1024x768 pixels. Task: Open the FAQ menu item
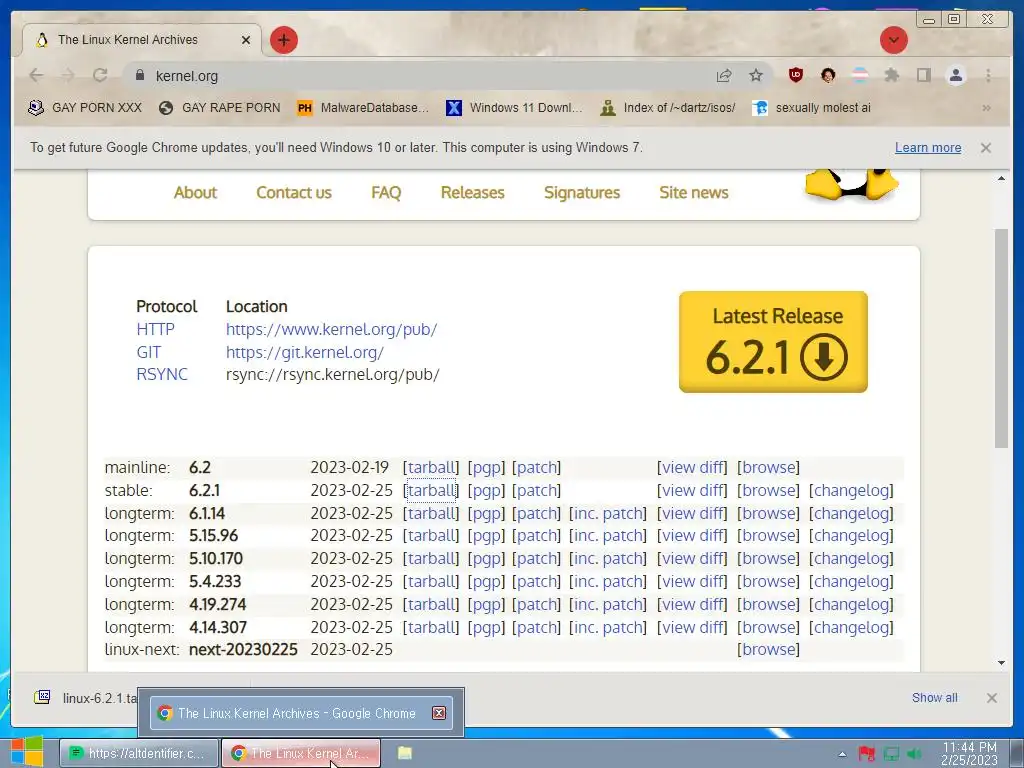pyautogui.click(x=386, y=193)
